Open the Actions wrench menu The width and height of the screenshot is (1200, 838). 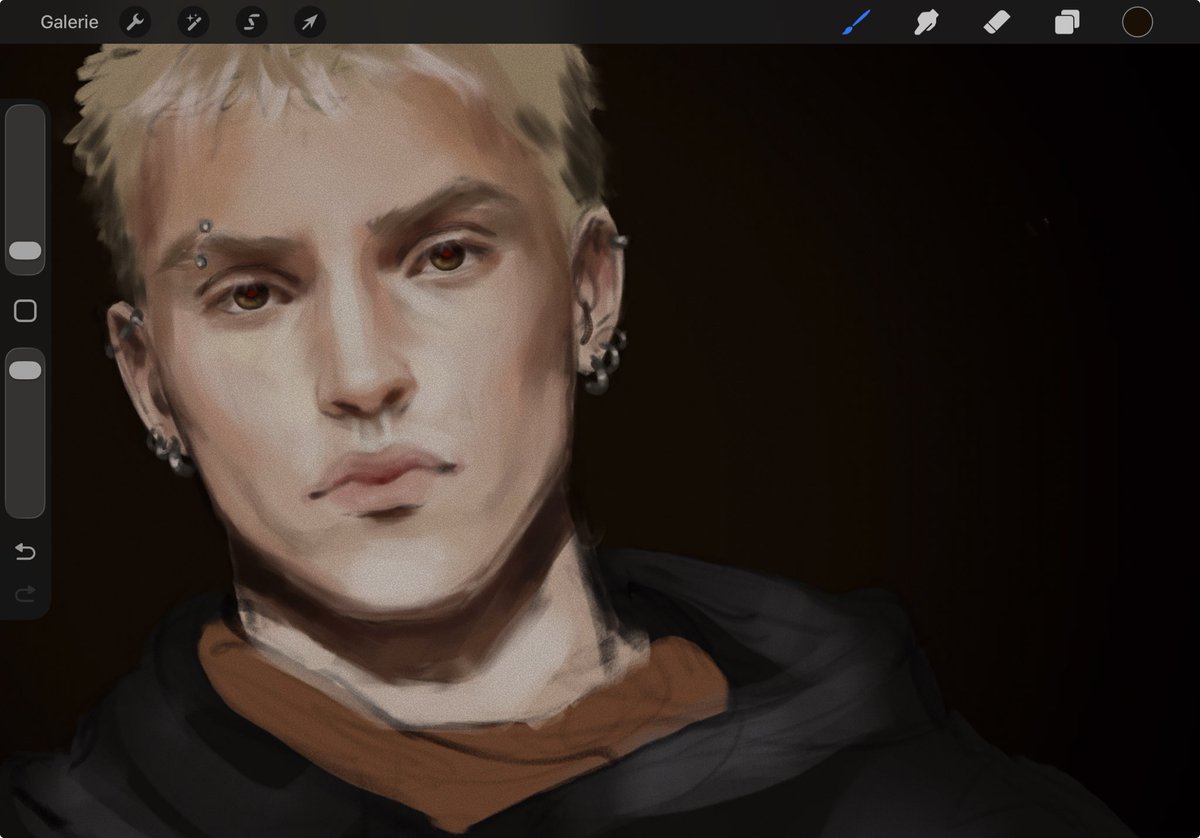tap(135, 22)
